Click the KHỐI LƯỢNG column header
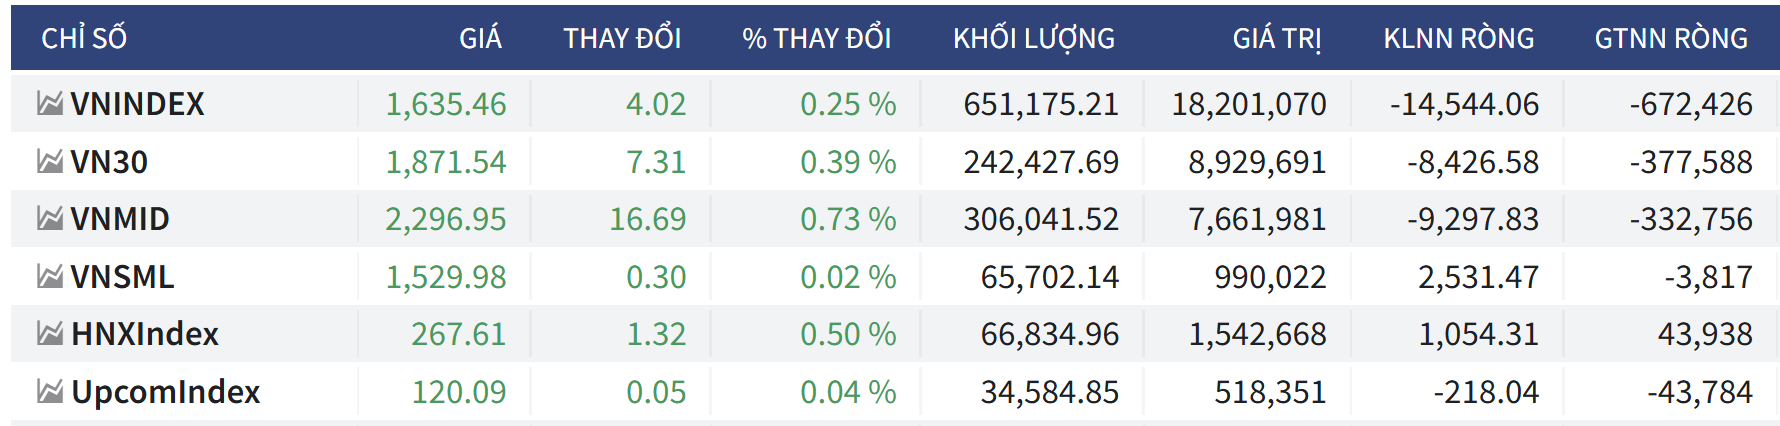This screenshot has height=426, width=1780. (1033, 39)
